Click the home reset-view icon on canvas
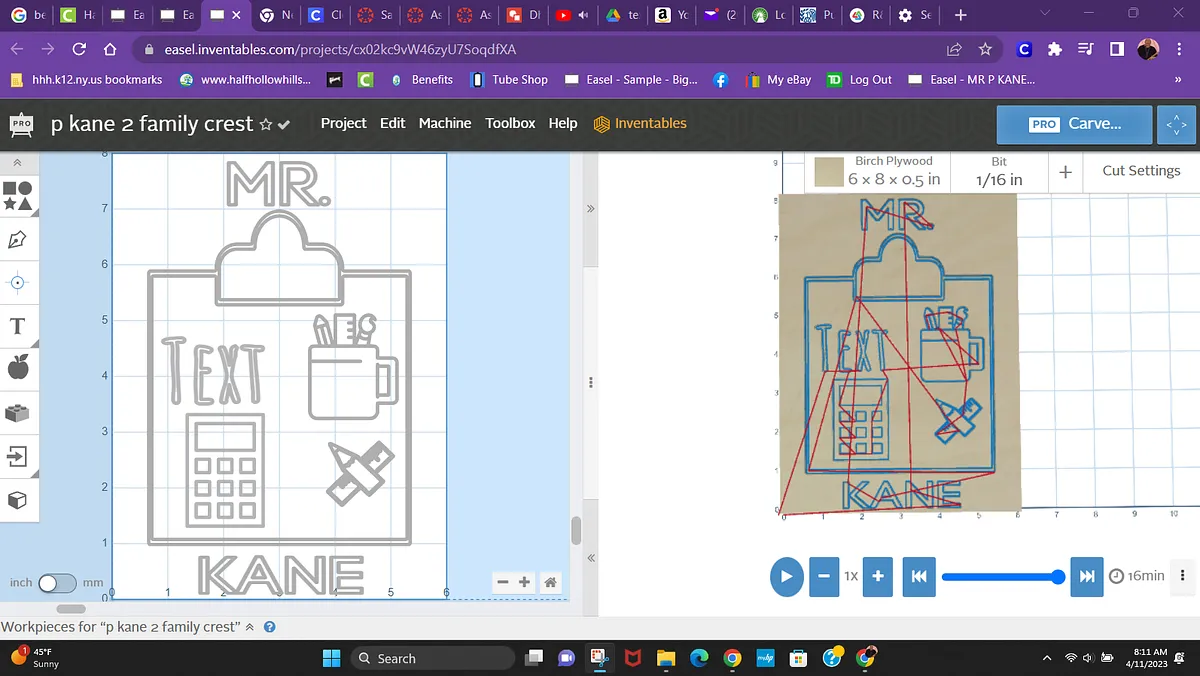The image size is (1200, 676). (550, 582)
